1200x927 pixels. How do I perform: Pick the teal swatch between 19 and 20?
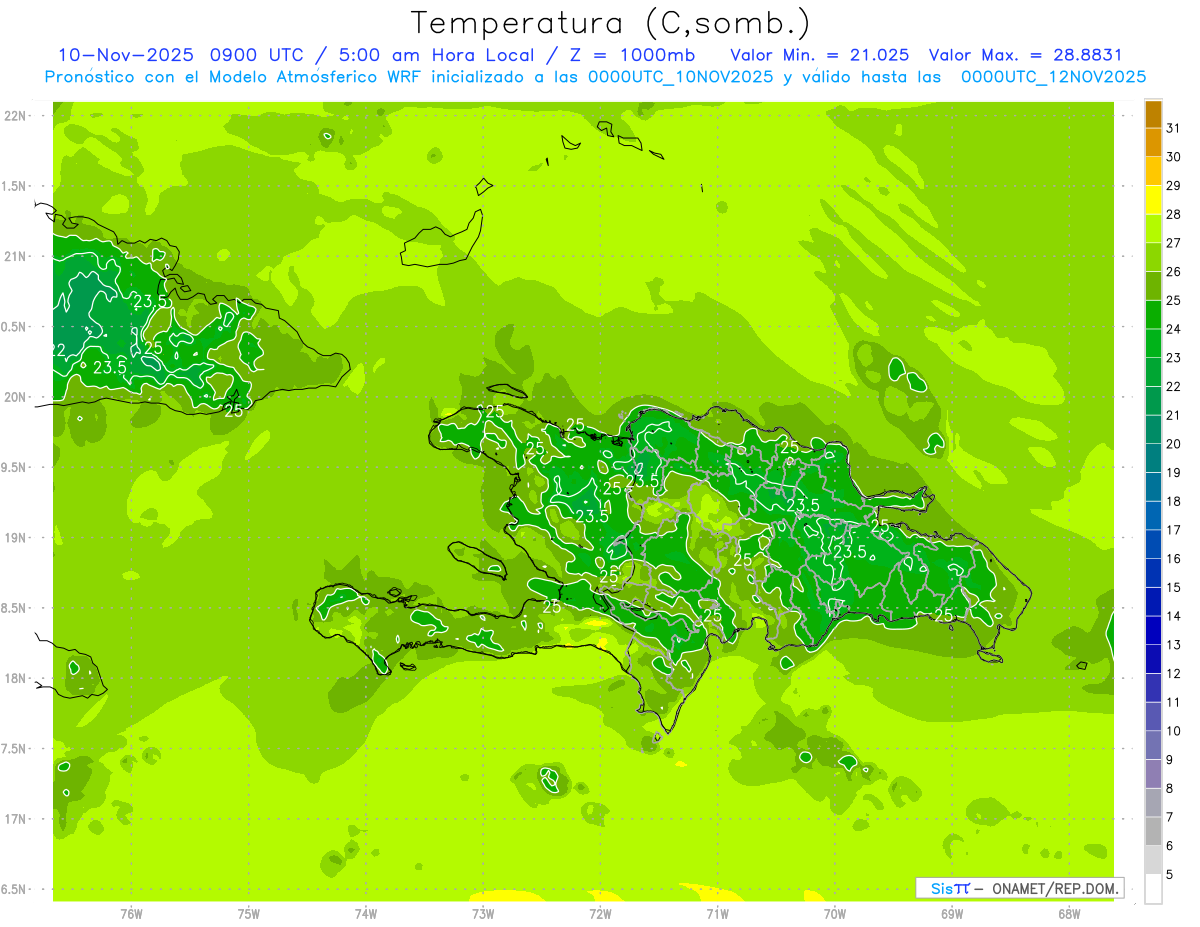1153,458
